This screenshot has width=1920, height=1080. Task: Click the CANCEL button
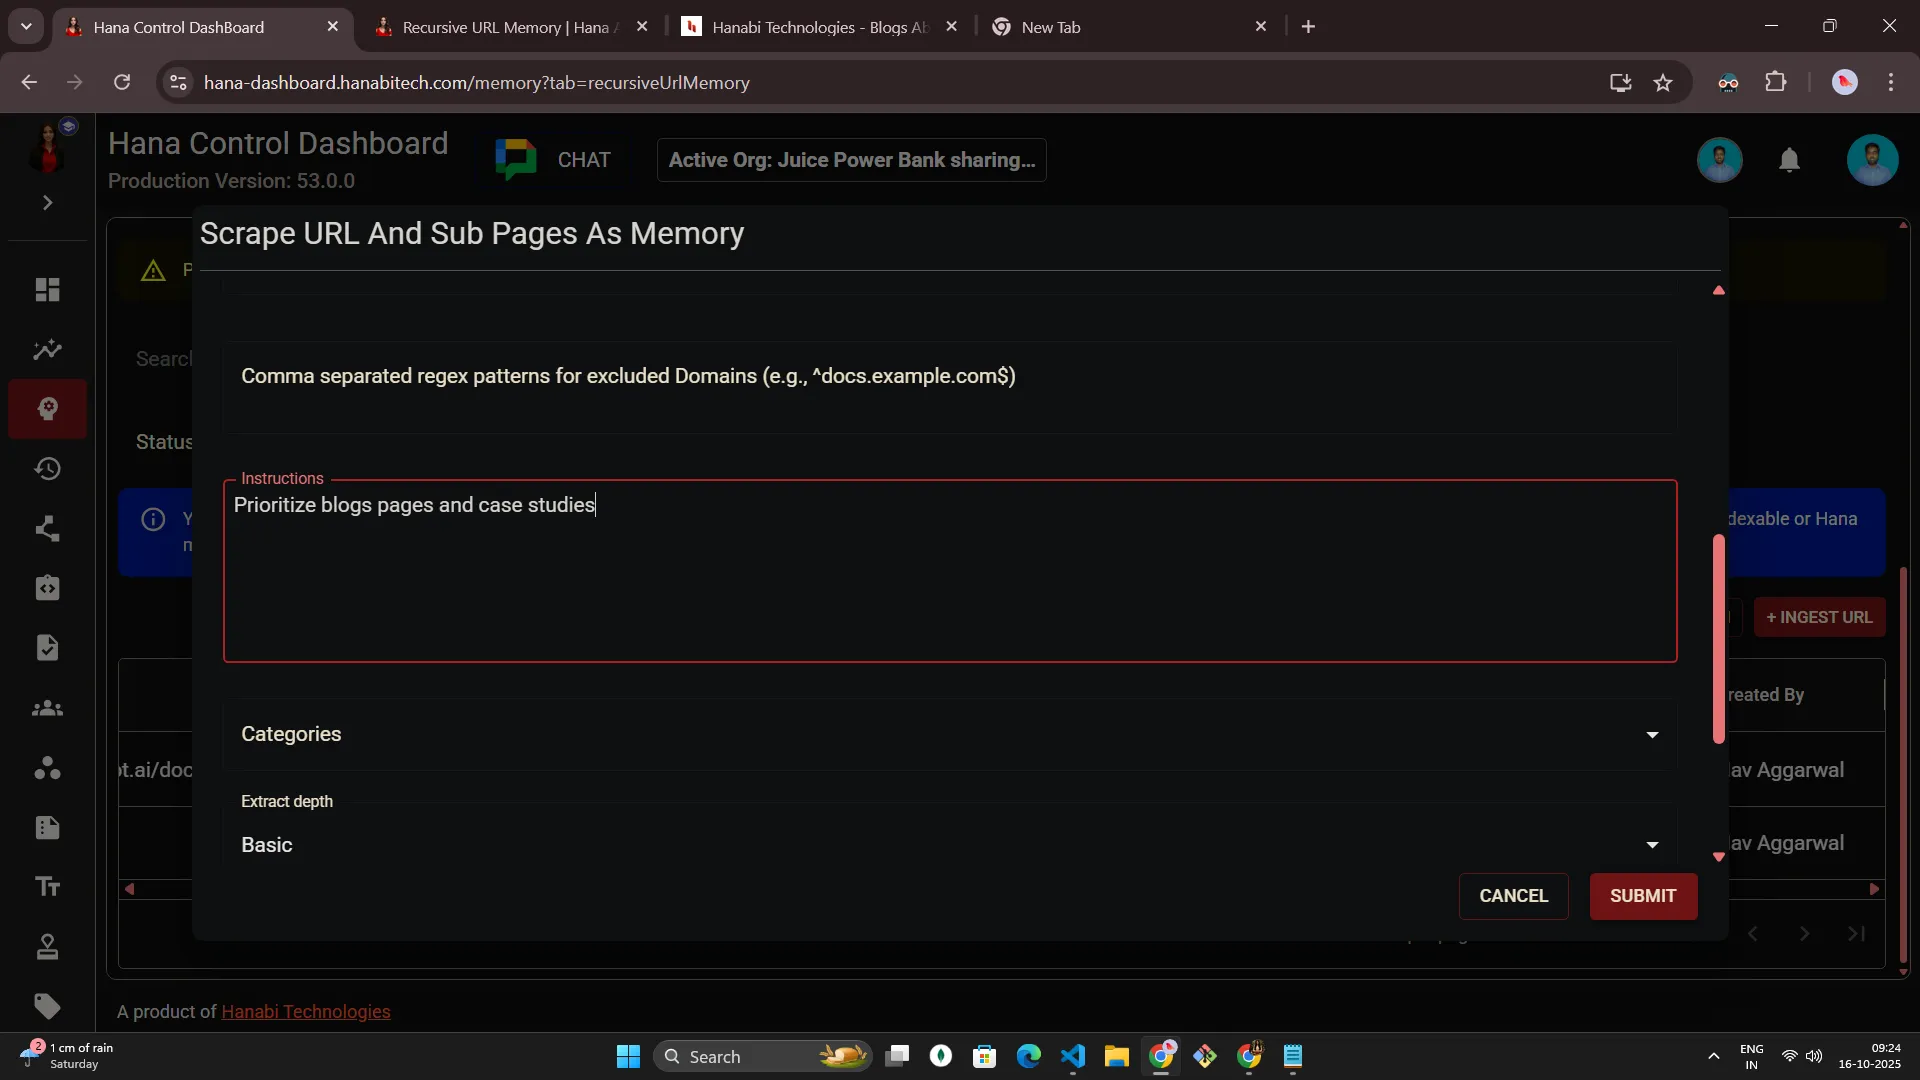coord(1513,896)
